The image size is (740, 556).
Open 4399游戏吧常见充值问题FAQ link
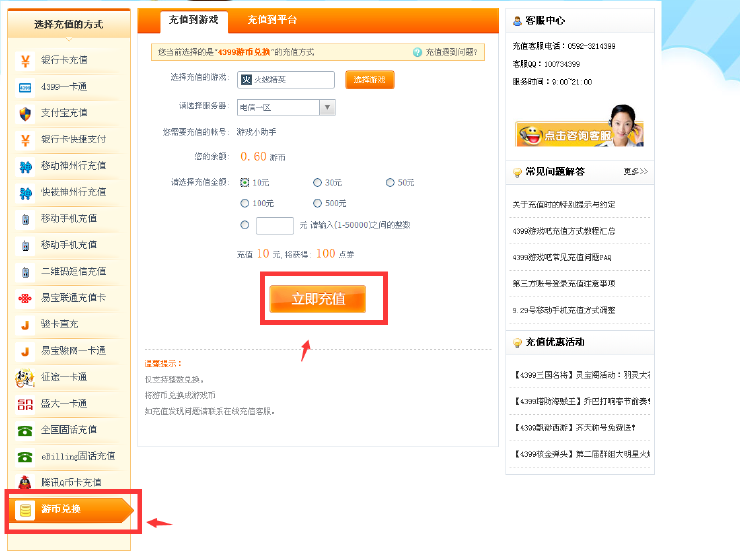click(x=562, y=257)
